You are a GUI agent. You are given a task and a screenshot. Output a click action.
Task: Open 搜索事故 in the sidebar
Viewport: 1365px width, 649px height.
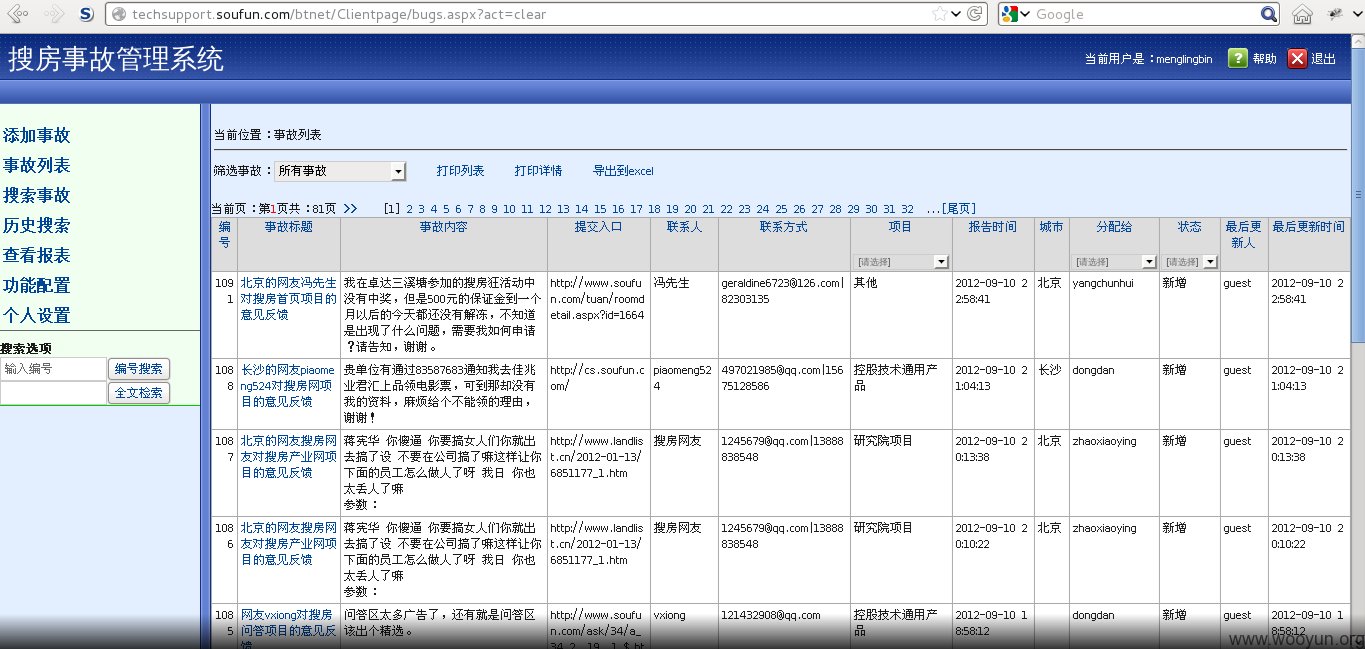[x=37, y=196]
